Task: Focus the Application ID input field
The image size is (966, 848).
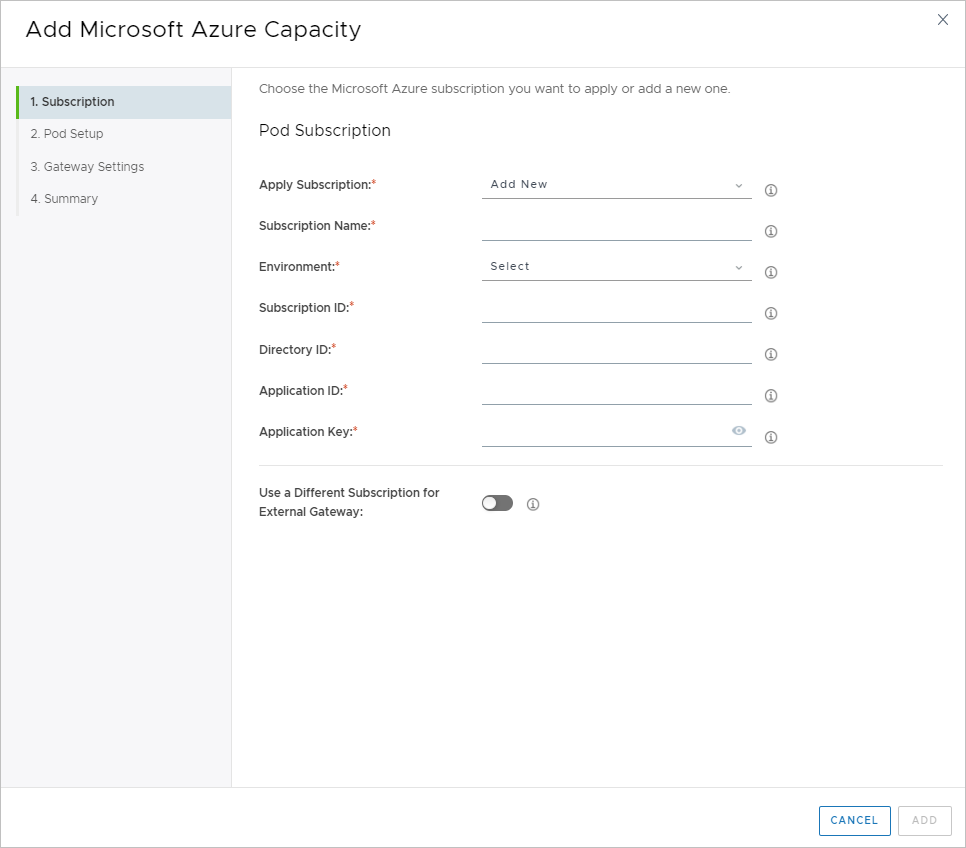Action: [616, 392]
